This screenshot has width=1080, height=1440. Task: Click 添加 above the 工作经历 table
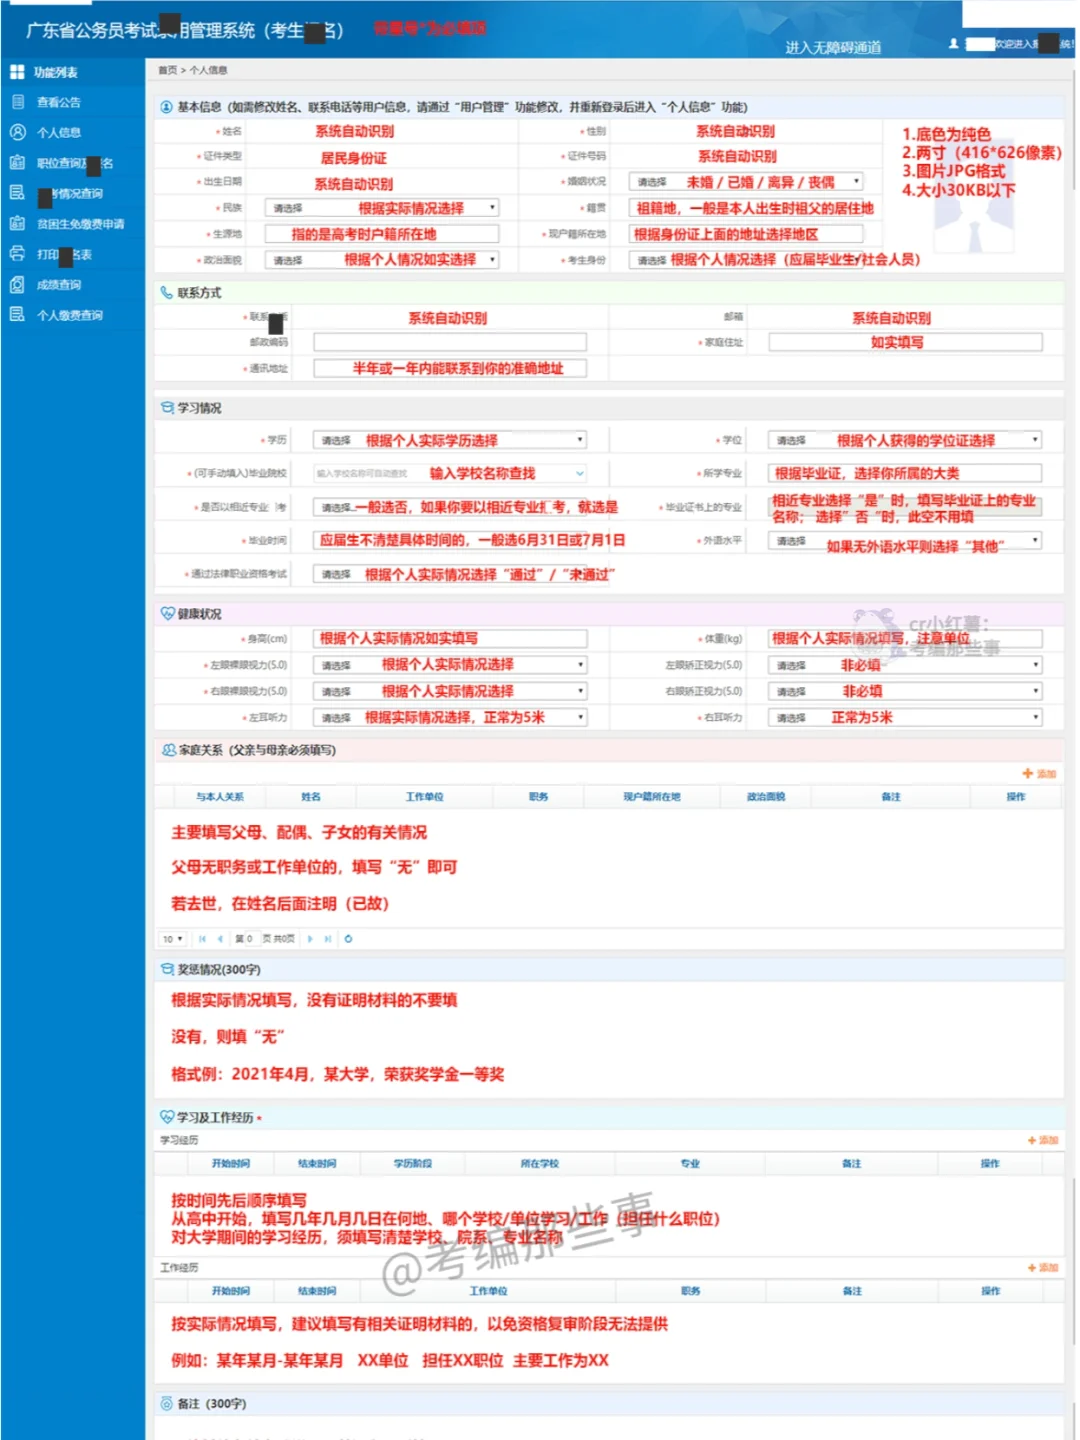(1043, 1267)
